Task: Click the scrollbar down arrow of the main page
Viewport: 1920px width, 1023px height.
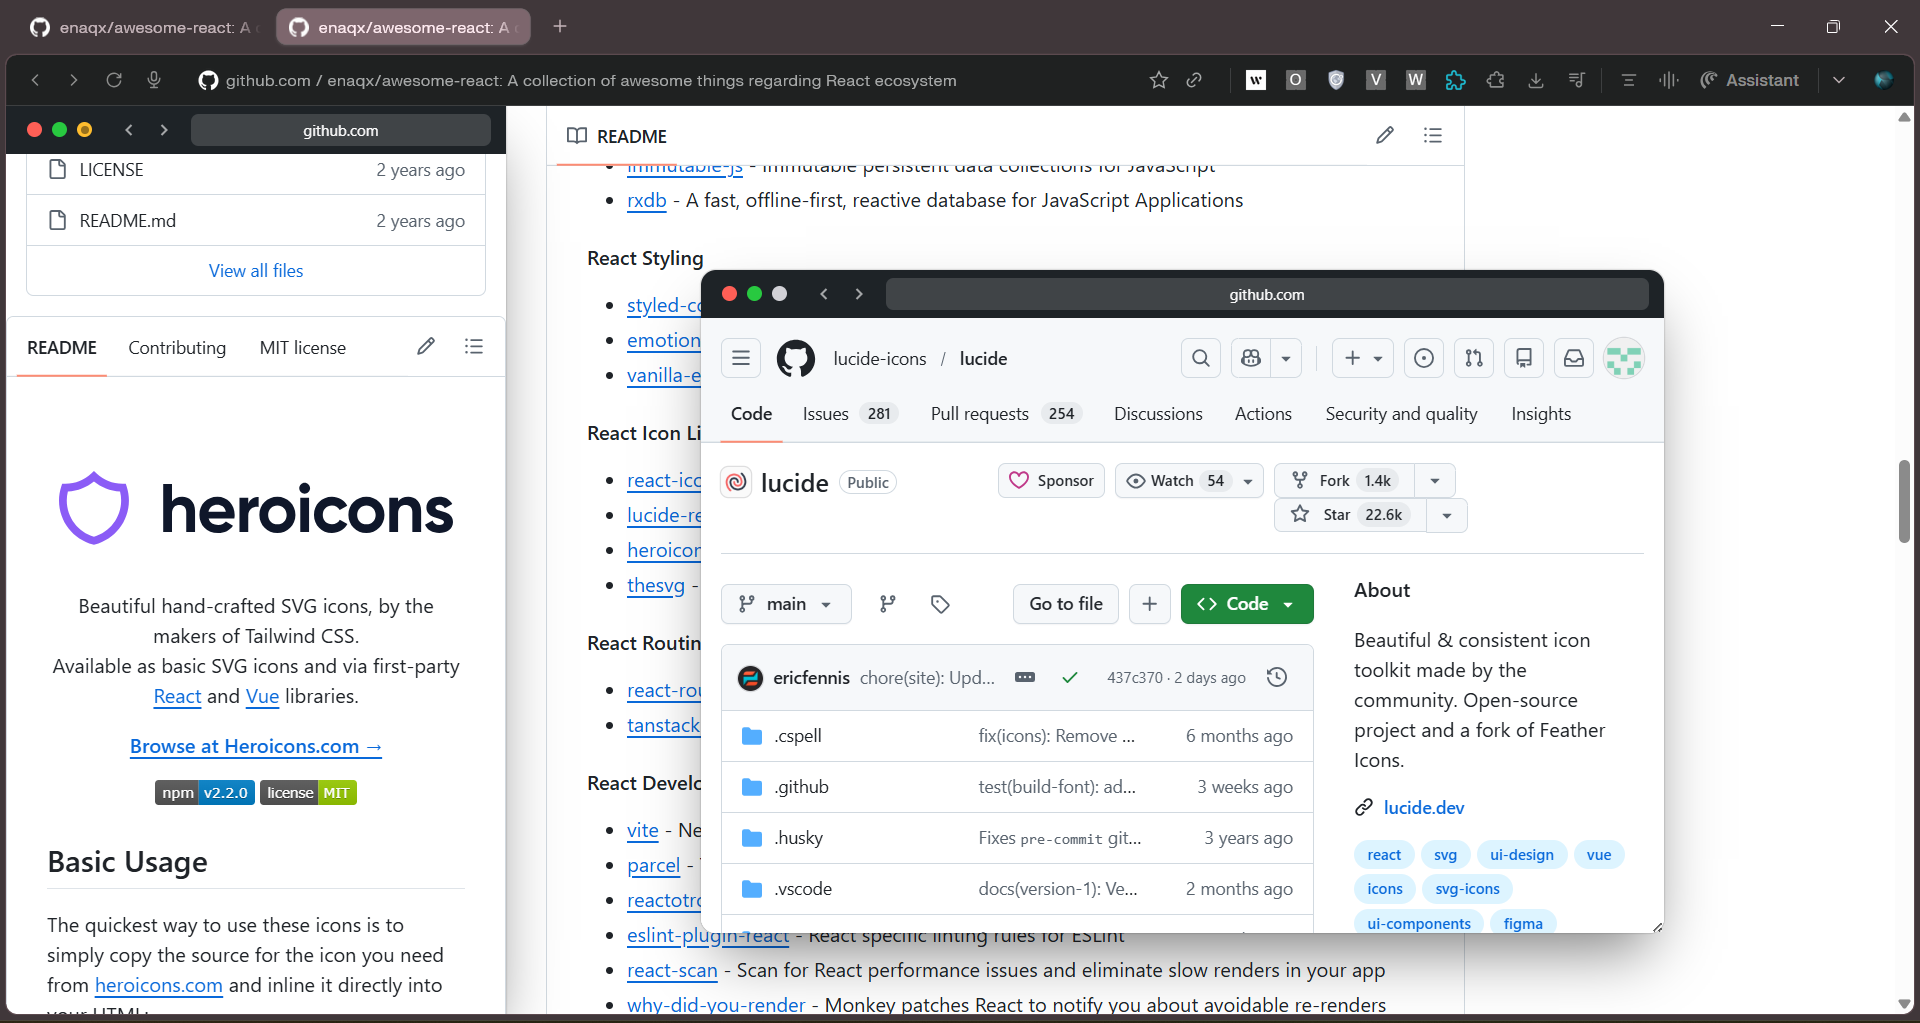Action: tap(1904, 1004)
